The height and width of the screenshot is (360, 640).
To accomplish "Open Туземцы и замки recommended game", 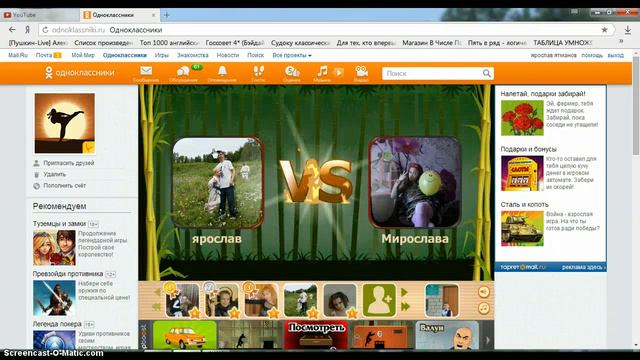I will 59,224.
